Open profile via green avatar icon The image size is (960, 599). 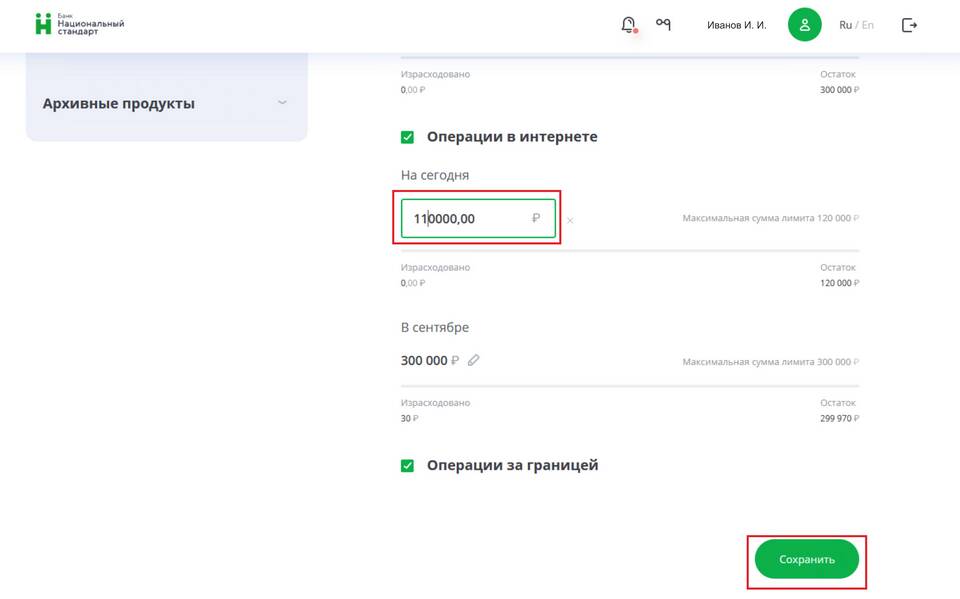point(804,25)
